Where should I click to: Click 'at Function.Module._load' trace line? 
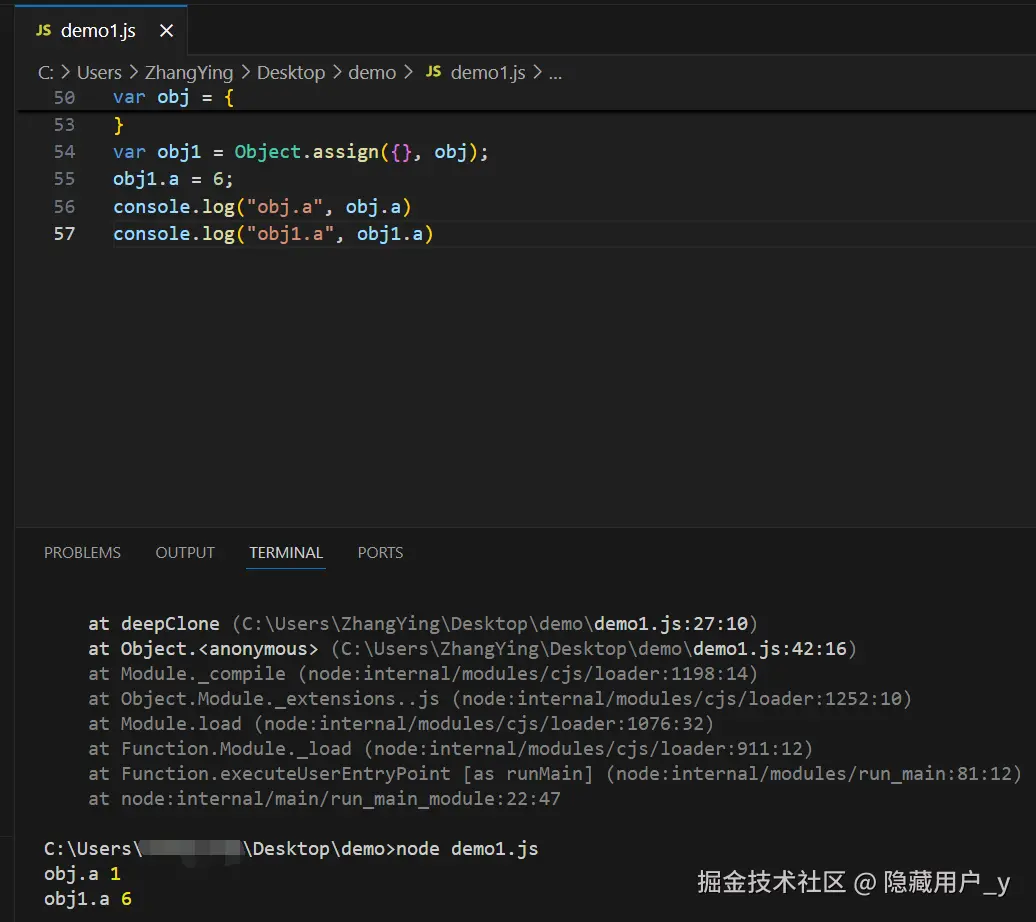[451, 749]
